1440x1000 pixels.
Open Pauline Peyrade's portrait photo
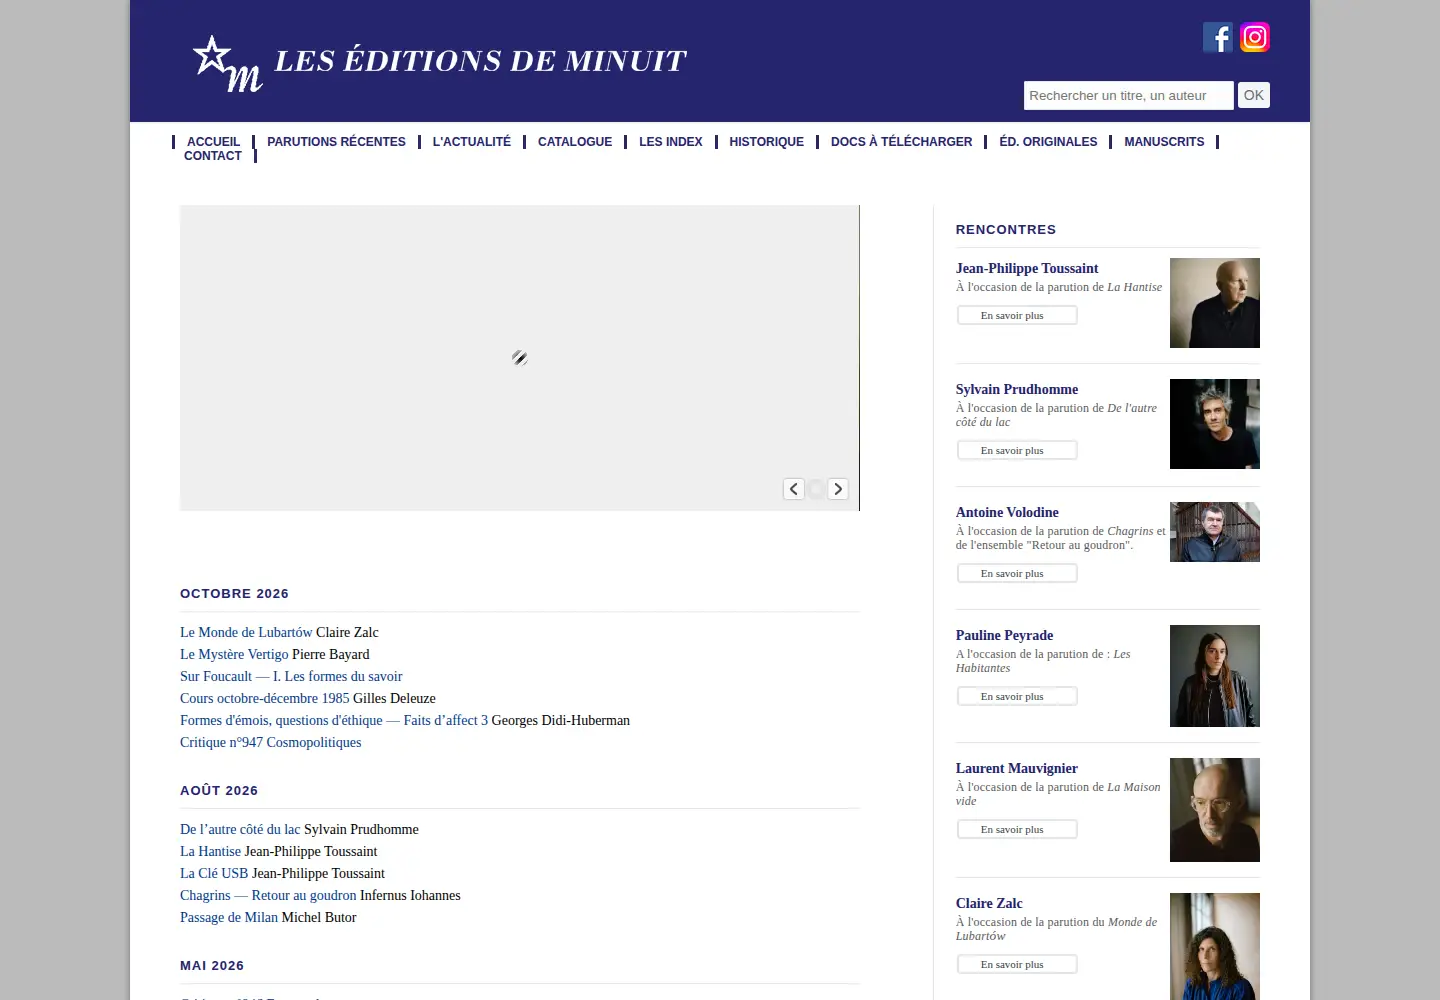pyautogui.click(x=1215, y=676)
